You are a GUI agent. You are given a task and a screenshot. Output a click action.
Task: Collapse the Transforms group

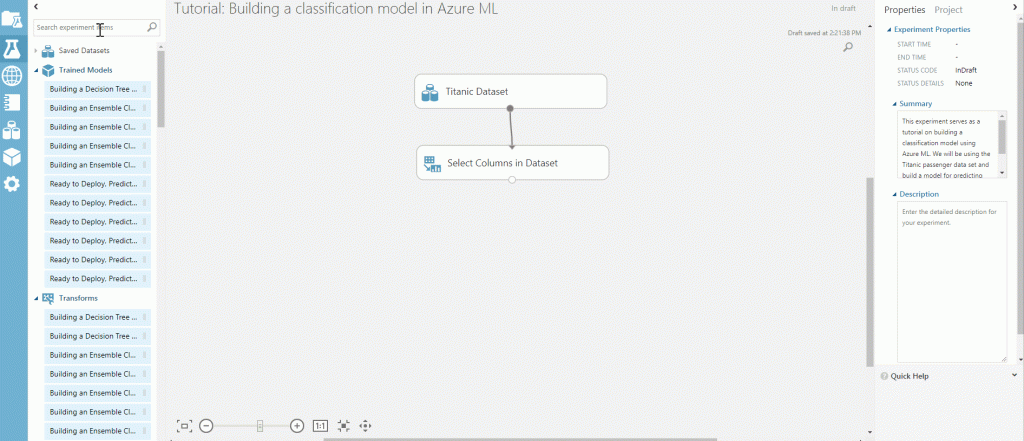point(37,298)
